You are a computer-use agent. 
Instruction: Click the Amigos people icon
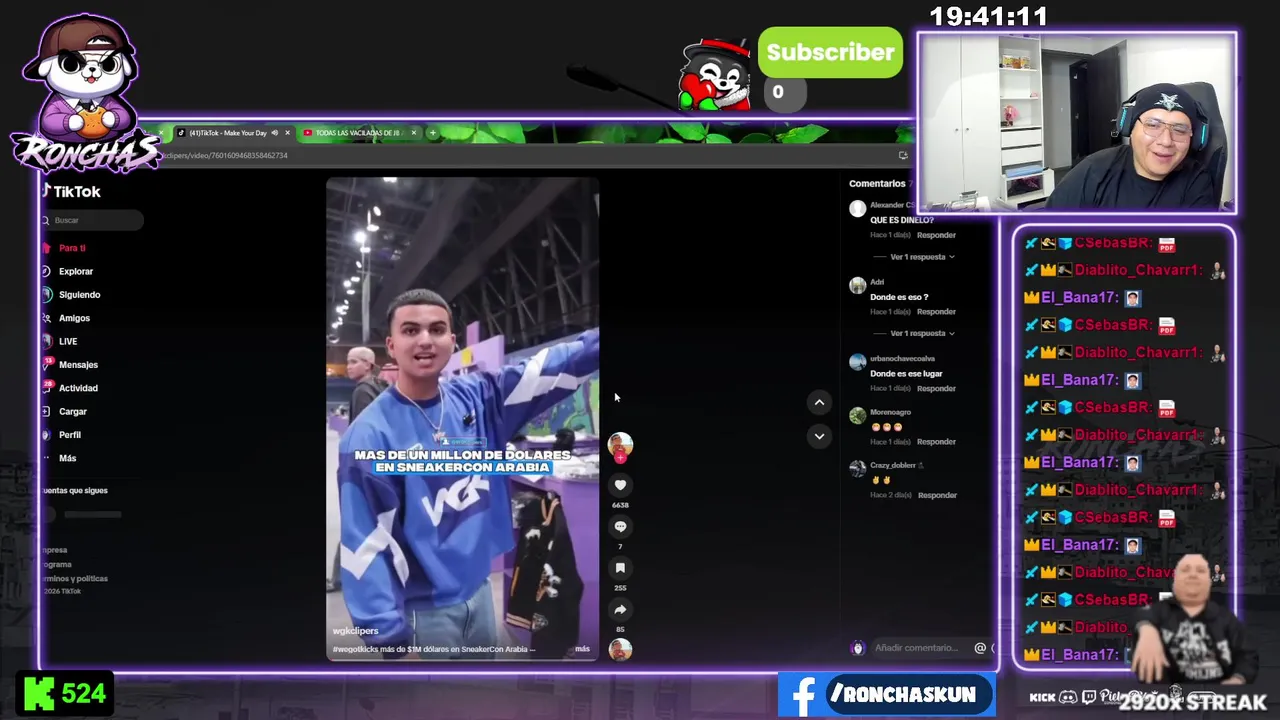coord(46,318)
